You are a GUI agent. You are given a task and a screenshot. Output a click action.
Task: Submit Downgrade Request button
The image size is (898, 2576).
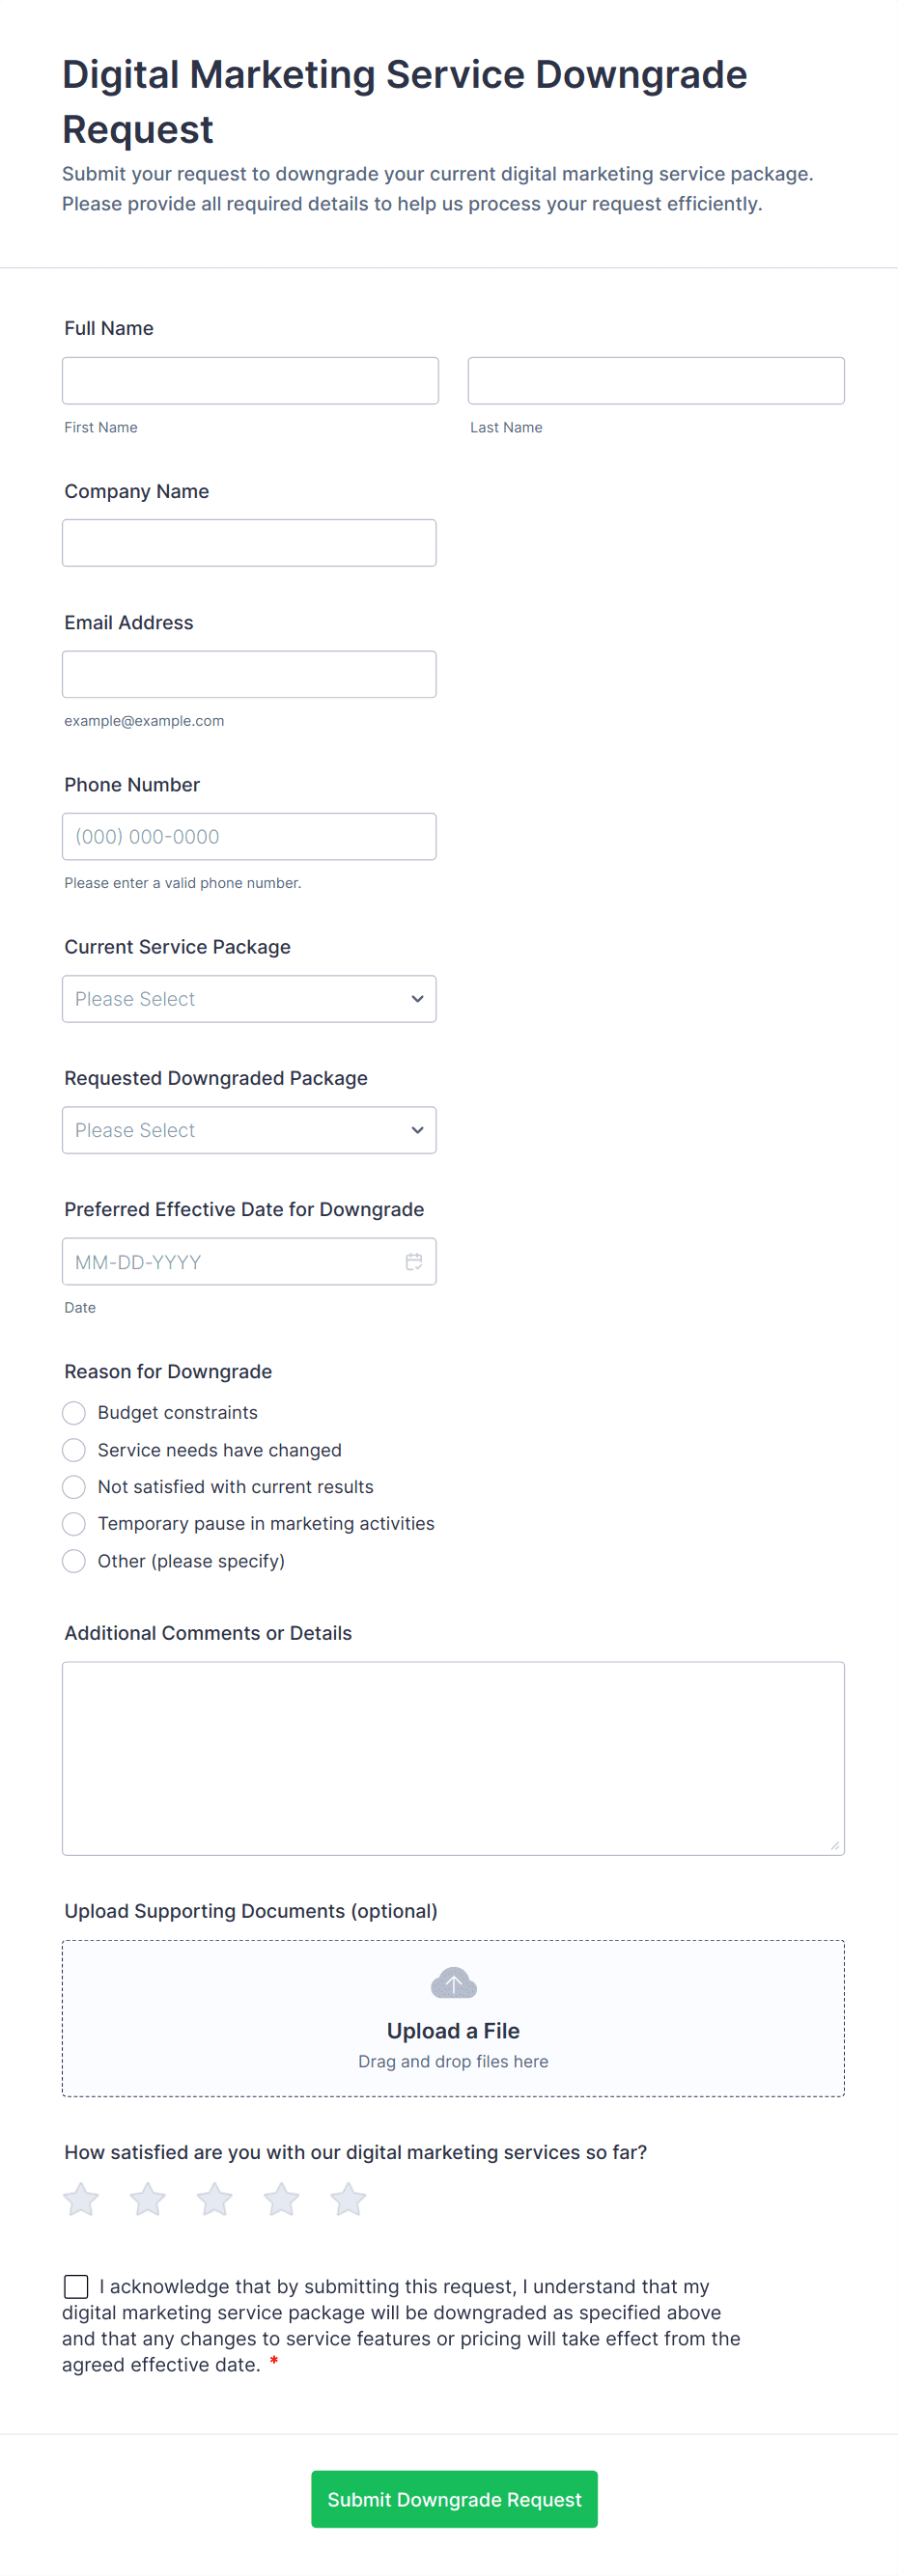(x=454, y=2498)
